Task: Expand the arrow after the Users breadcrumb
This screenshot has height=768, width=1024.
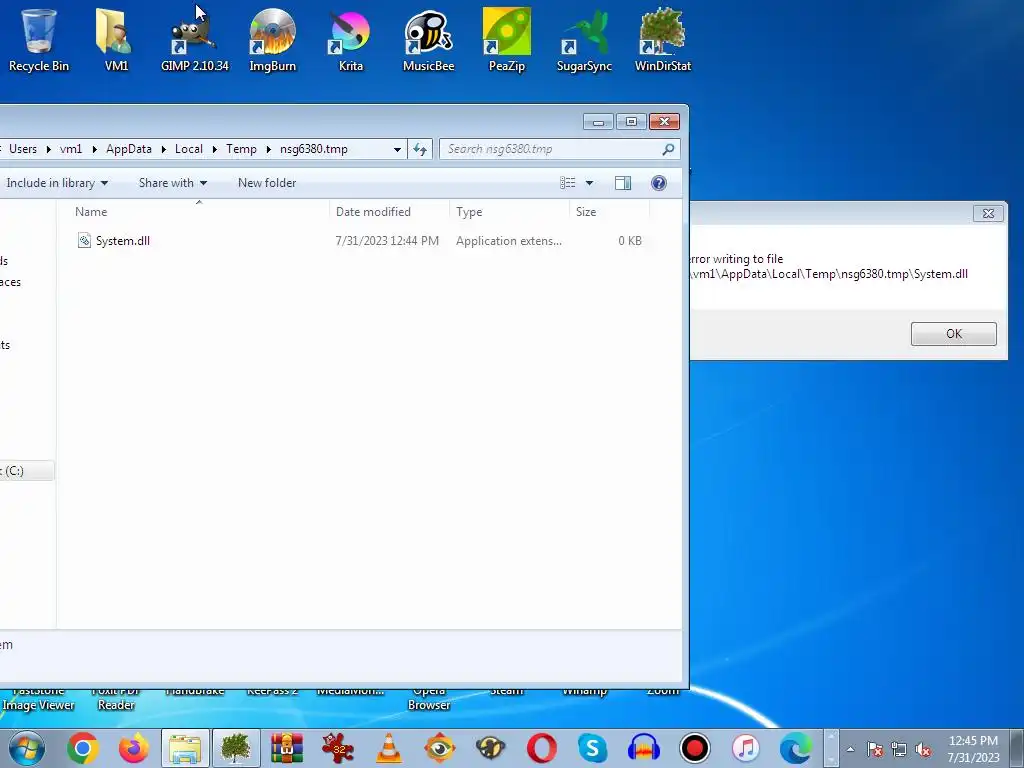Action: click(48, 149)
